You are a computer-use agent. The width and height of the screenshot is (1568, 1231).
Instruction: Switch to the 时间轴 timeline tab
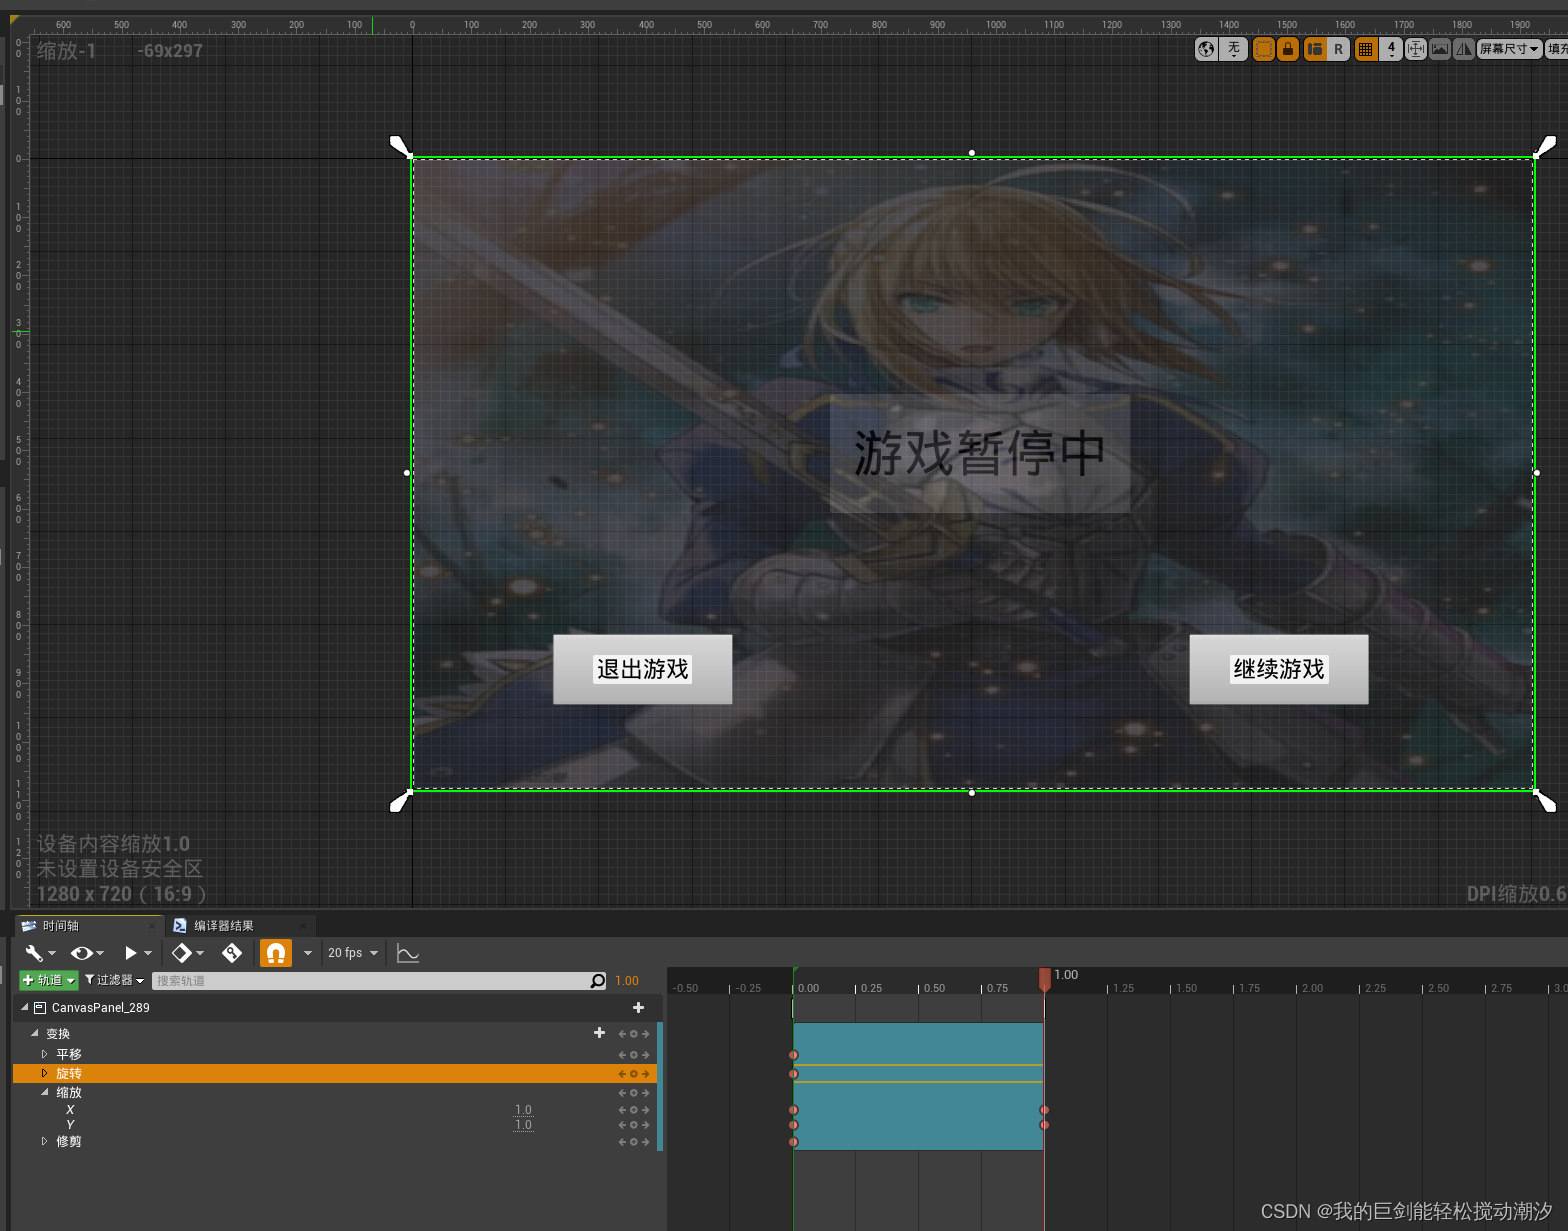[61, 926]
